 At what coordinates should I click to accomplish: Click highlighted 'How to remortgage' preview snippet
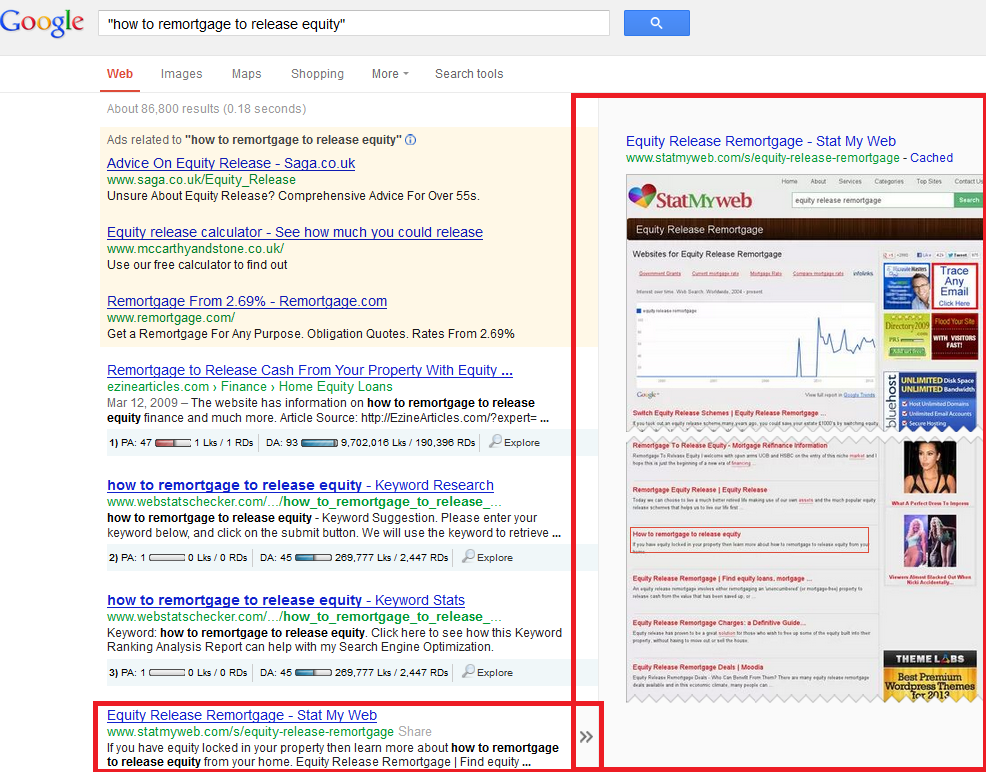pyautogui.click(x=749, y=540)
